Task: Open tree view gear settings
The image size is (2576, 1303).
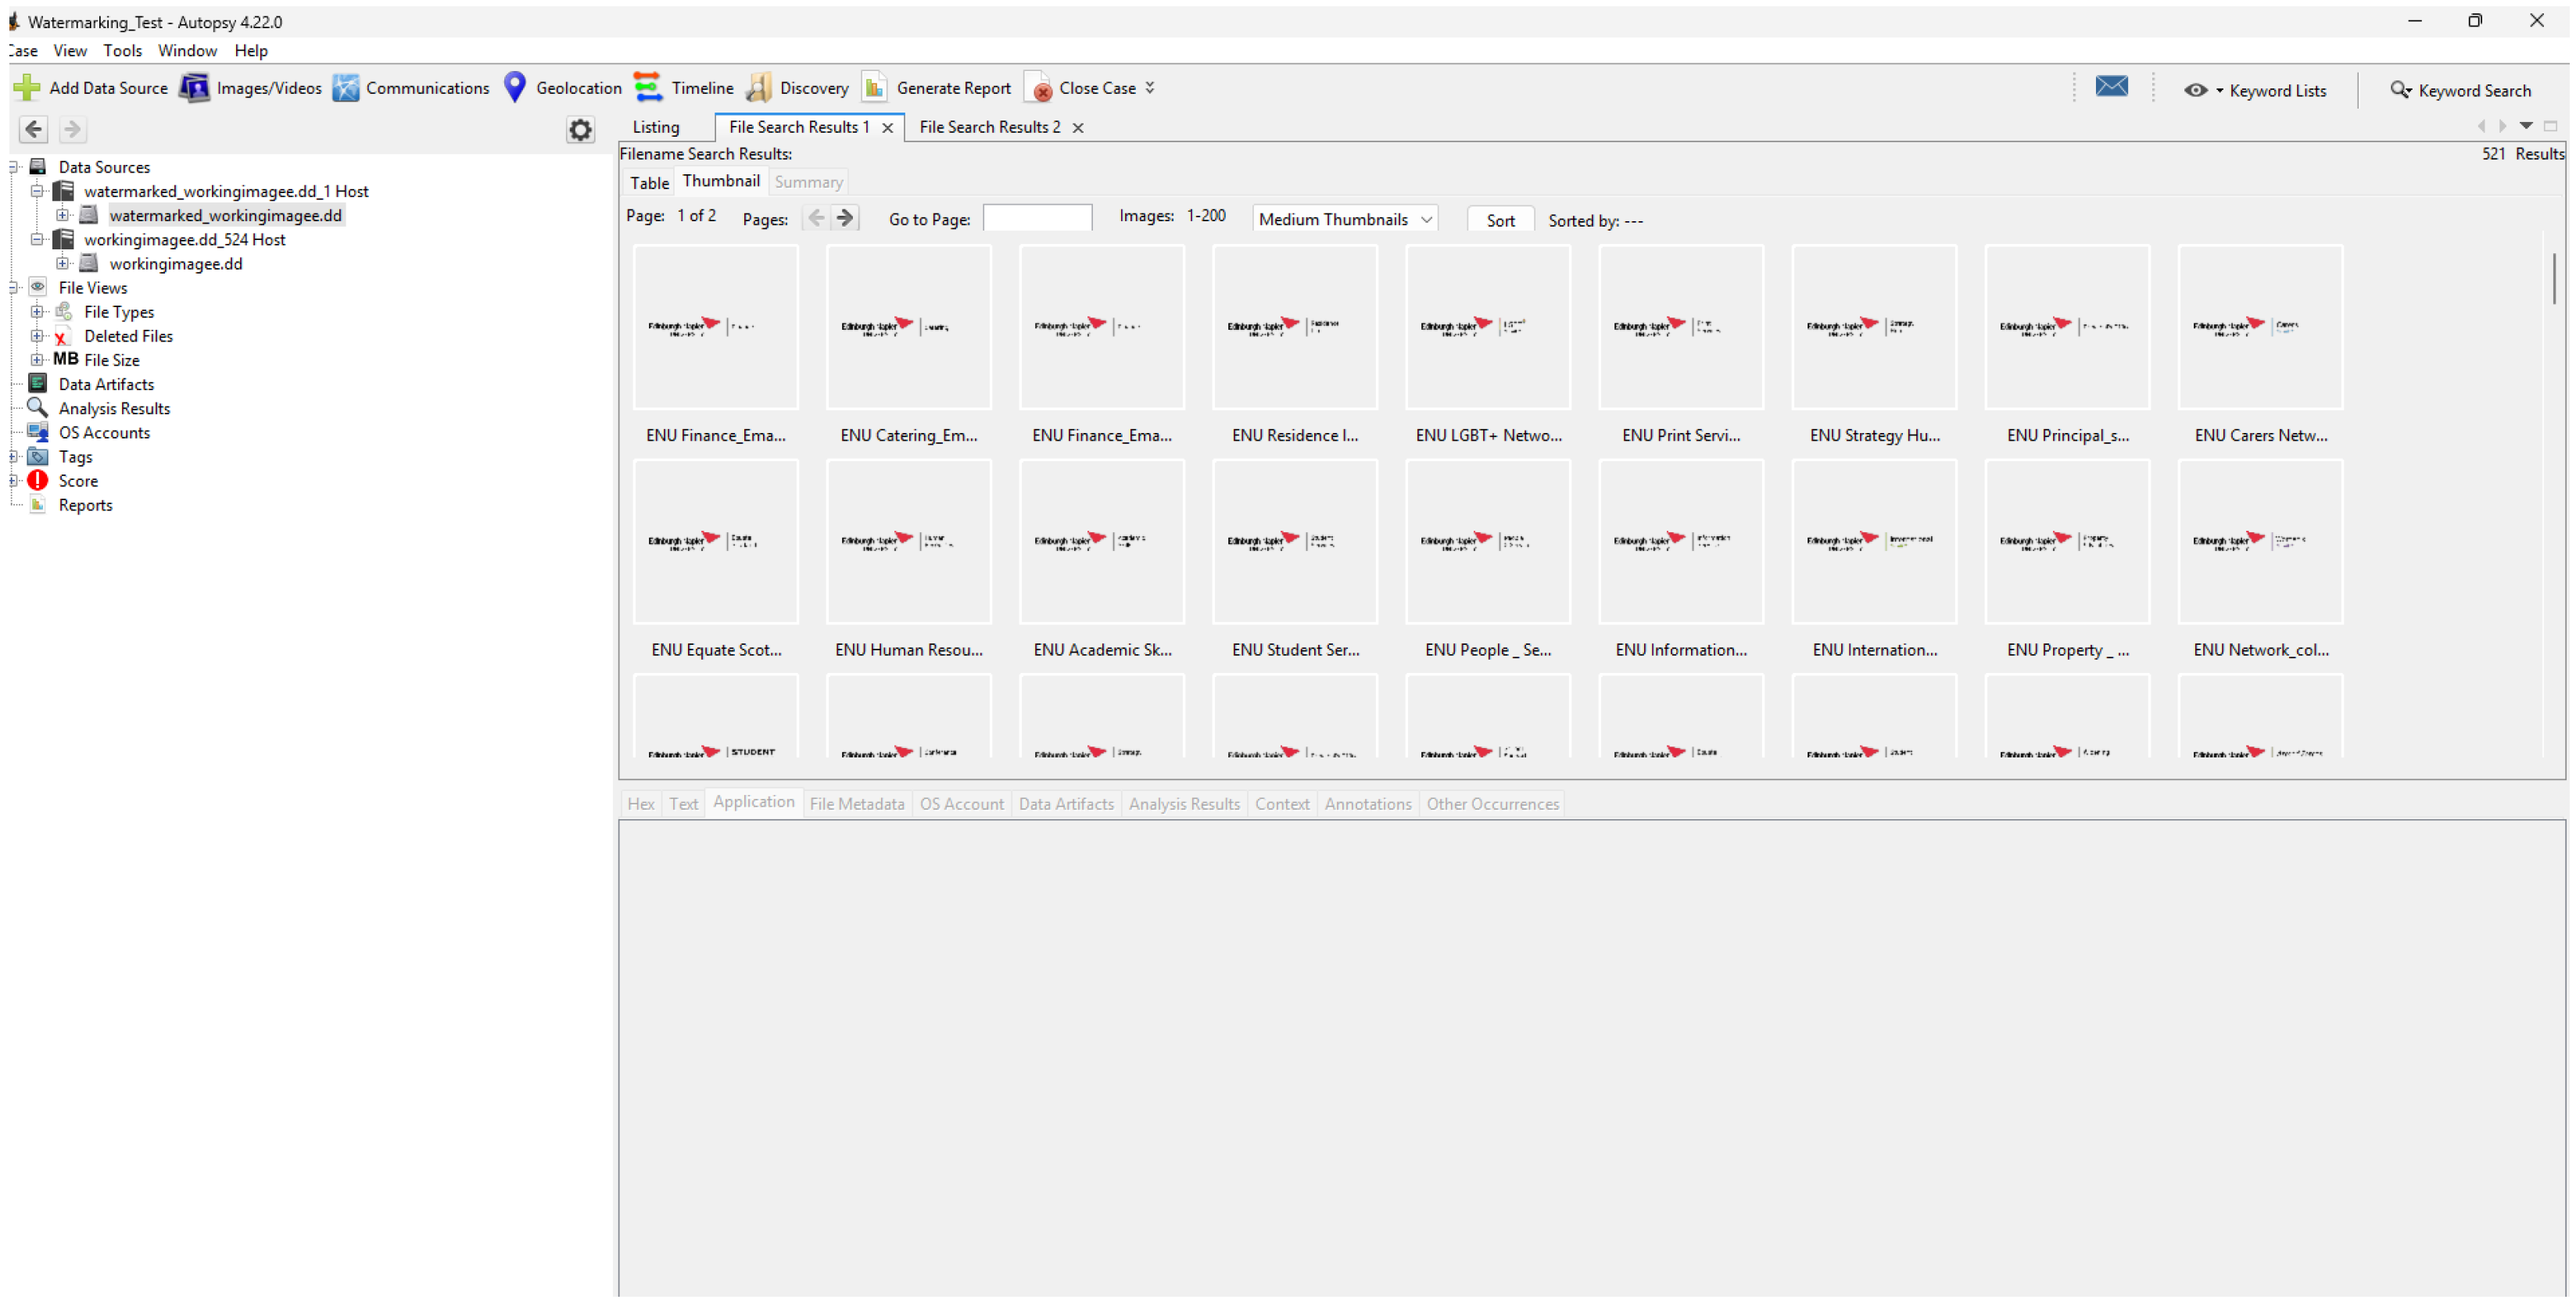Action: click(580, 130)
